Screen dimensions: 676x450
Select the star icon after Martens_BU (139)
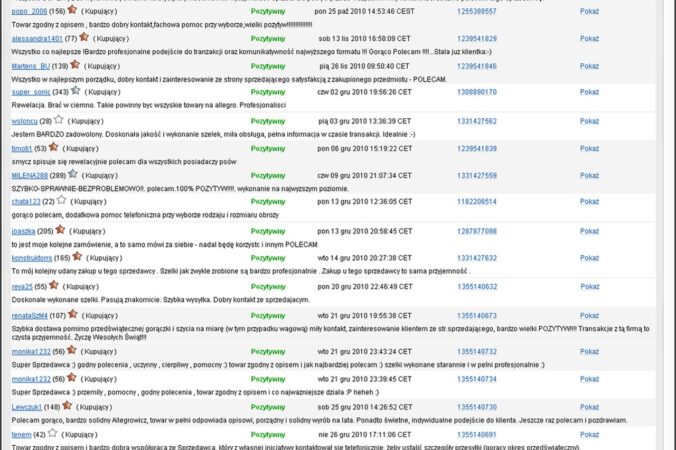75,65
